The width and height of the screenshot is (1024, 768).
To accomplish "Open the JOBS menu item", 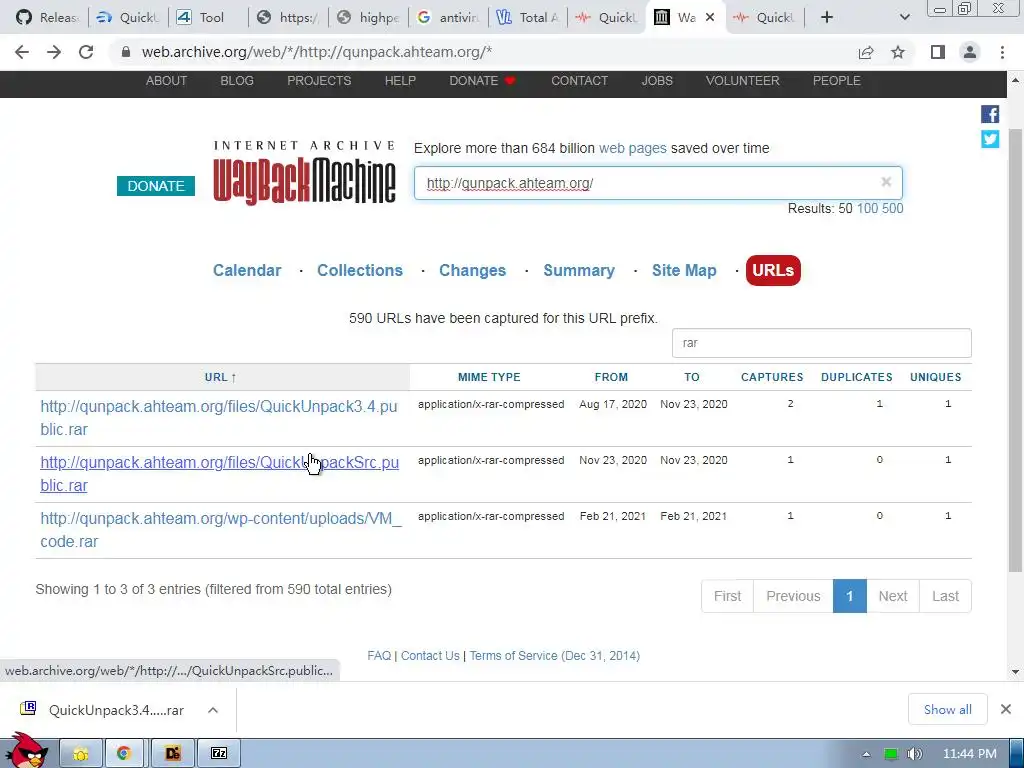I will 657,81.
